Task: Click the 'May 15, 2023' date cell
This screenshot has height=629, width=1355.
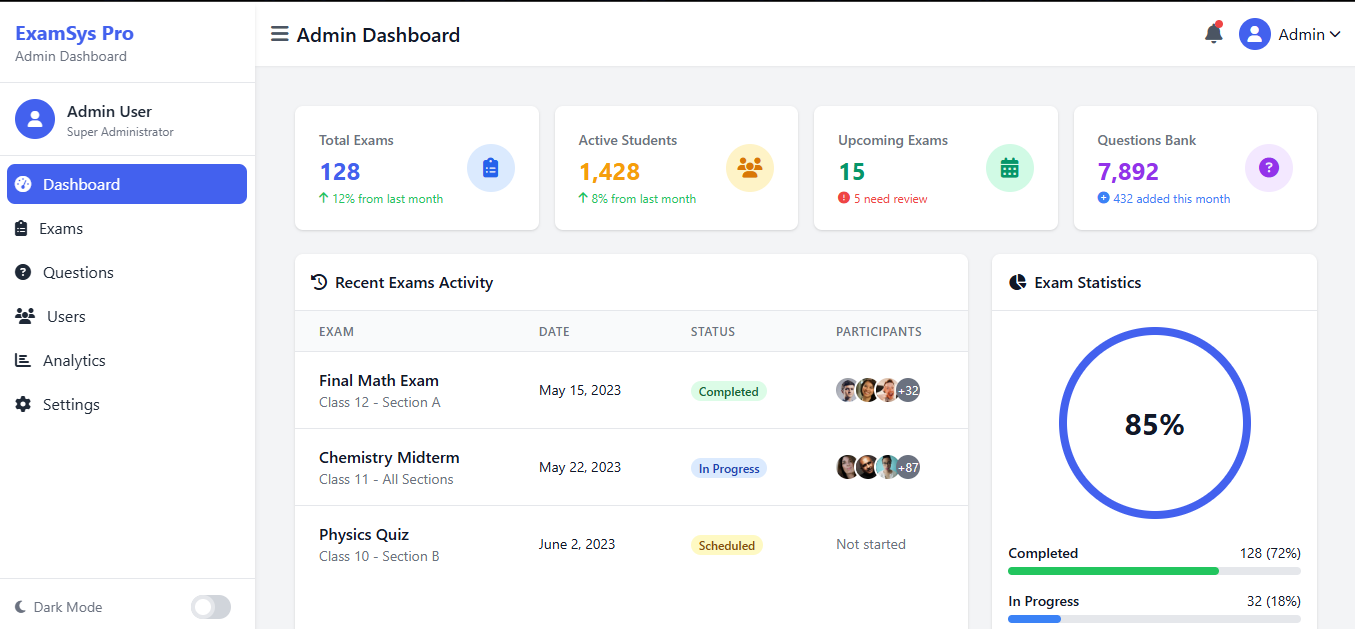Action: pyautogui.click(x=580, y=390)
